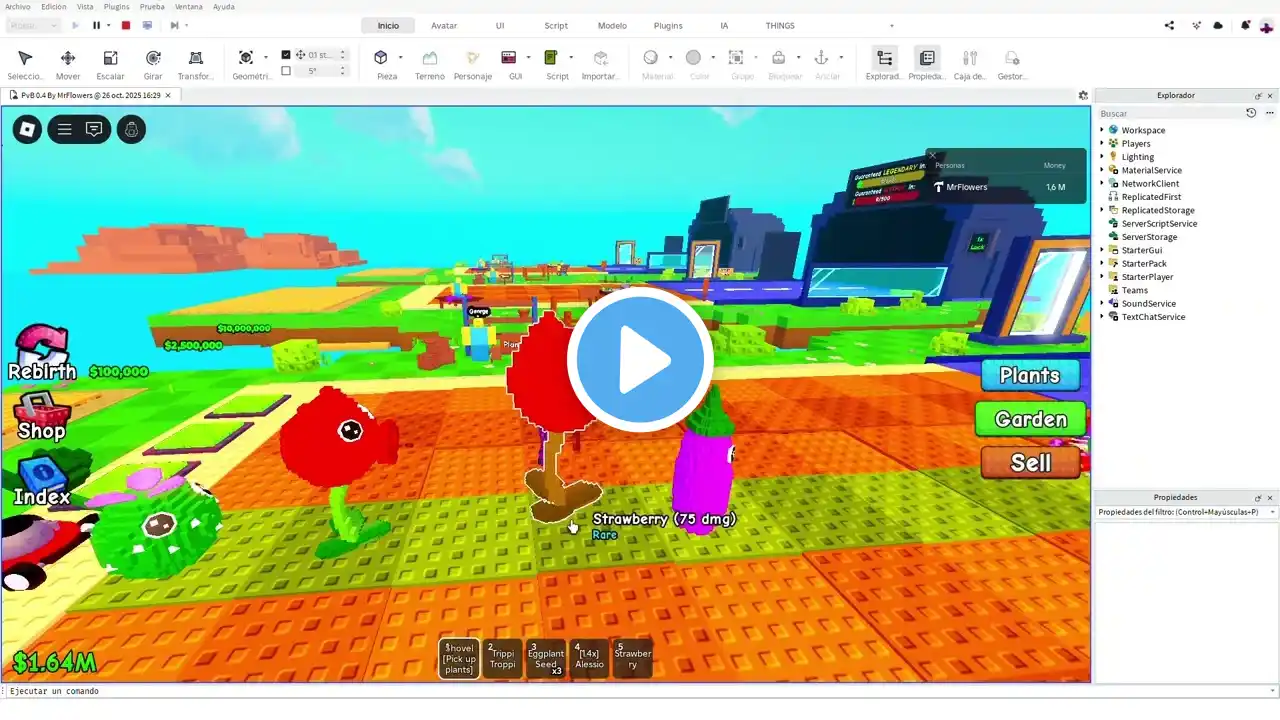
Task: Select the Eggplant Seed hotbar slot
Action: pyautogui.click(x=546, y=659)
